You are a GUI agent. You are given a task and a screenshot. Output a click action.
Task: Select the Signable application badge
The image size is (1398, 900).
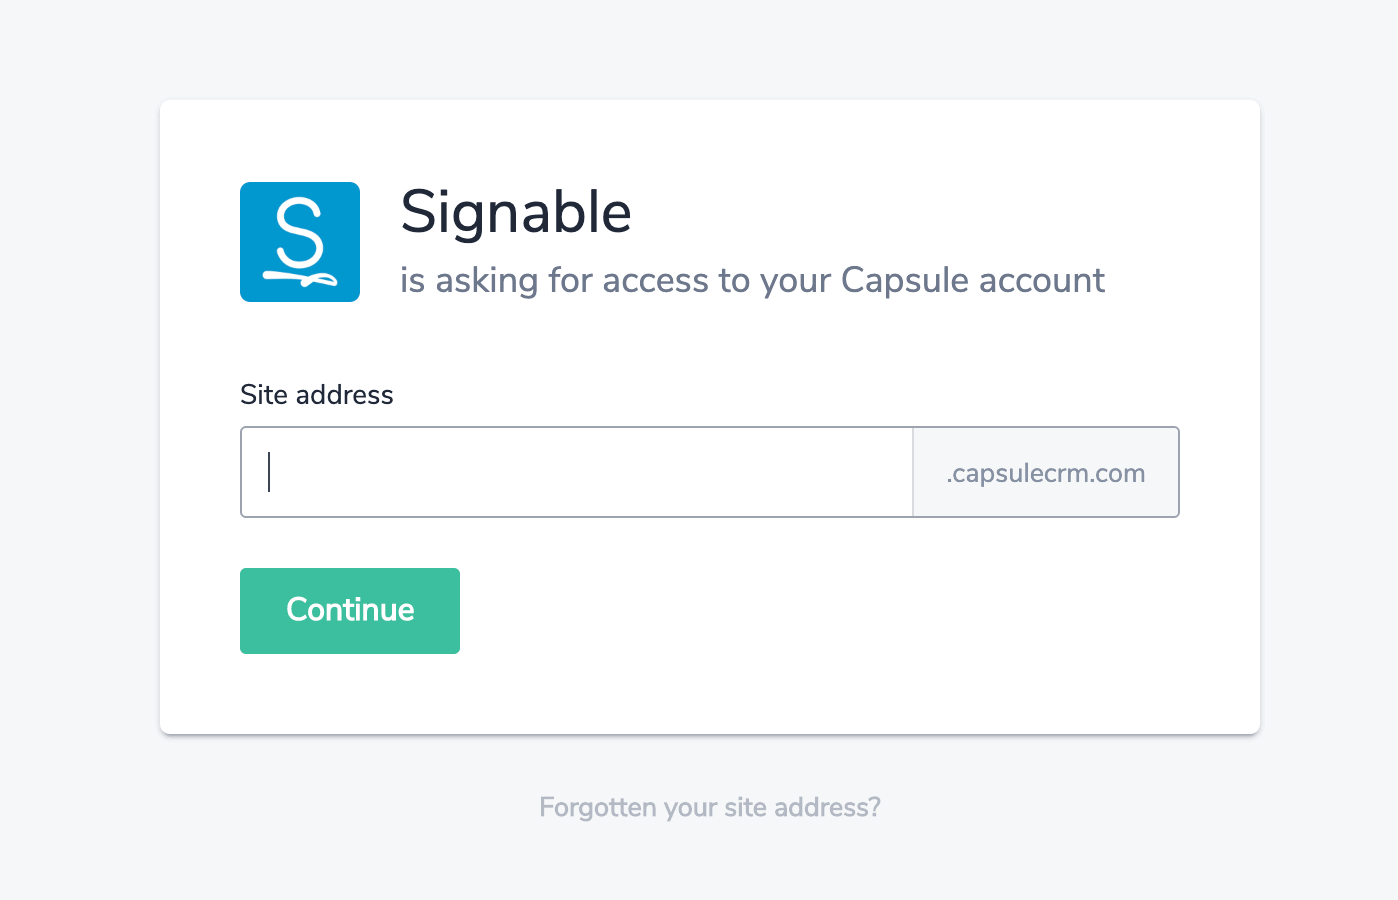click(299, 242)
